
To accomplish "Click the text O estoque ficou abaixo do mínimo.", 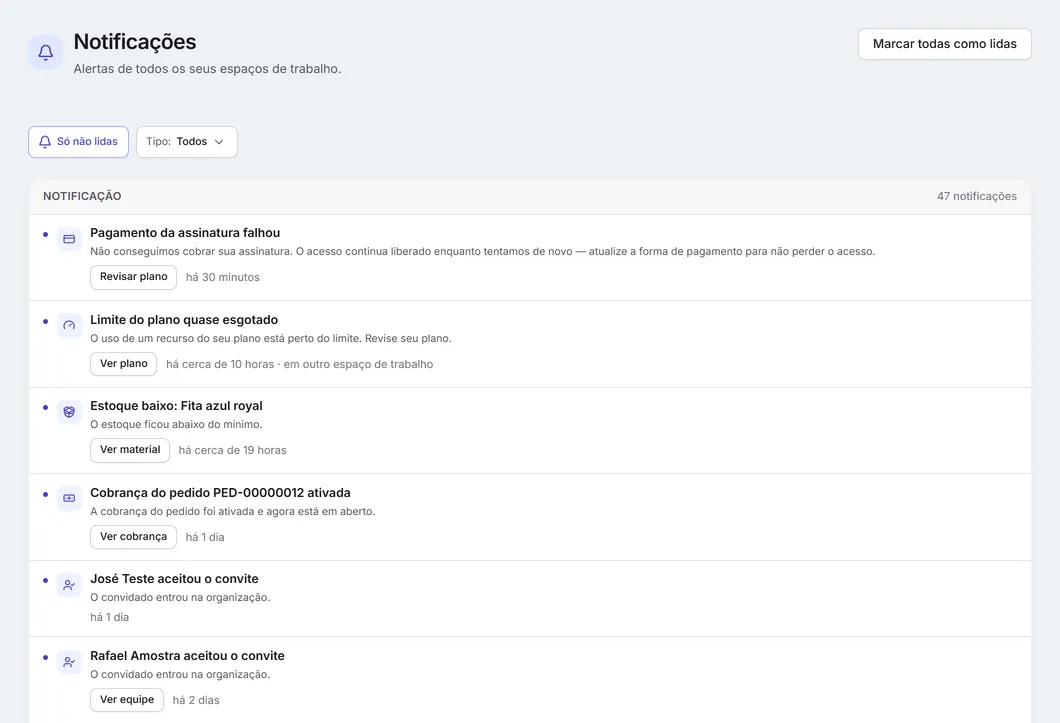I will click(x=176, y=425).
